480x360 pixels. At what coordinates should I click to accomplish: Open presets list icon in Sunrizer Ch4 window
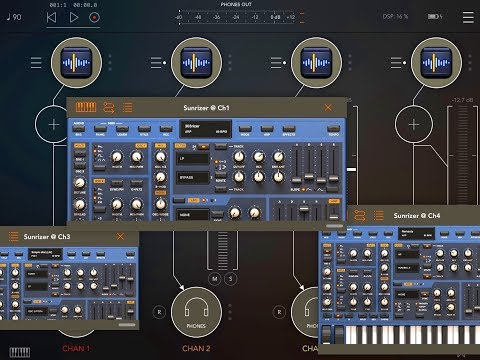pos(379,215)
